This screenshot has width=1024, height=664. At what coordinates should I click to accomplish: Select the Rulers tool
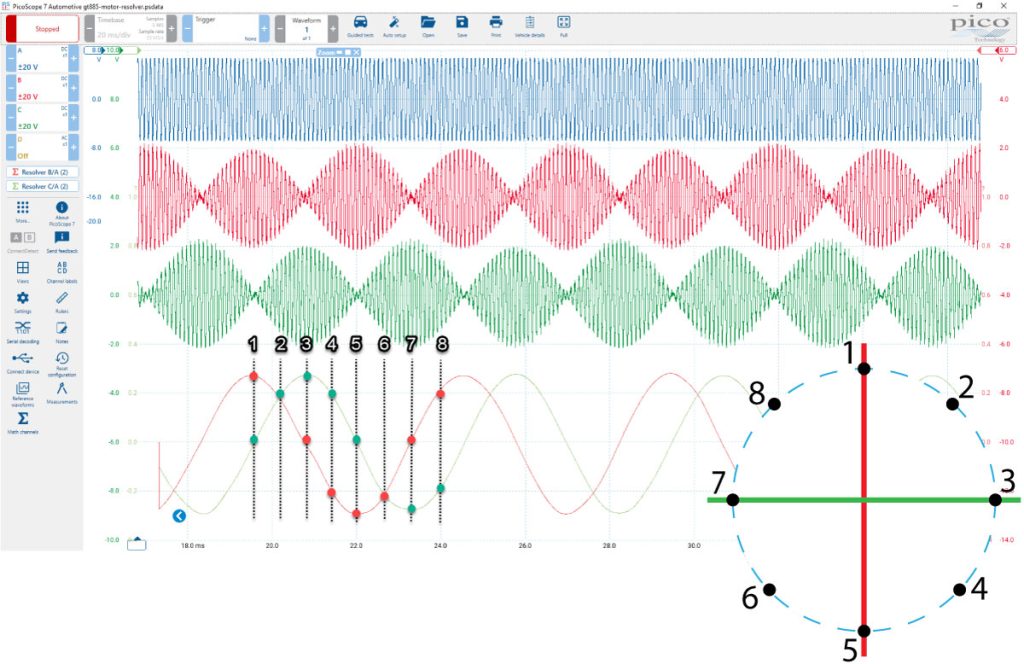(62, 302)
